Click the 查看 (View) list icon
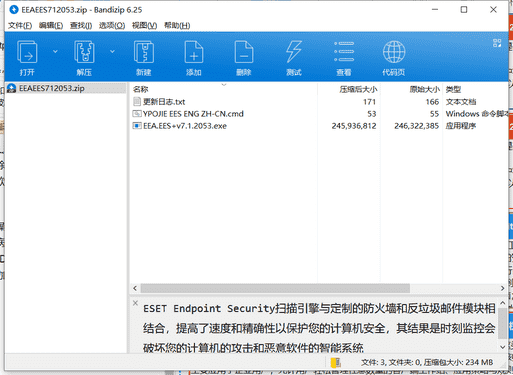This screenshot has width=513, height=375. [x=344, y=52]
